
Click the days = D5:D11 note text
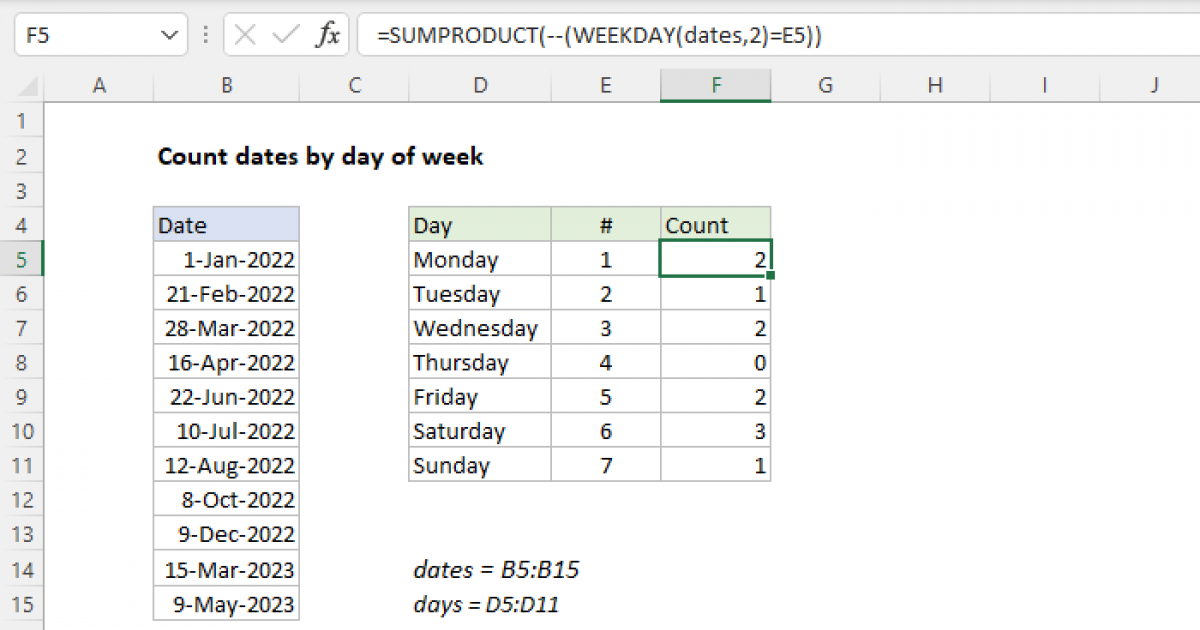tap(486, 604)
